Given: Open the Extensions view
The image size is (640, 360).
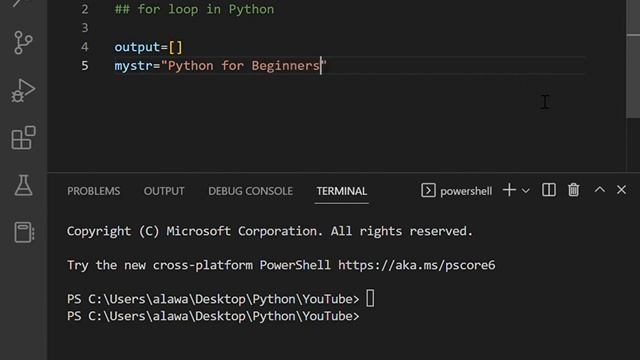Looking at the screenshot, I should click(x=23, y=138).
